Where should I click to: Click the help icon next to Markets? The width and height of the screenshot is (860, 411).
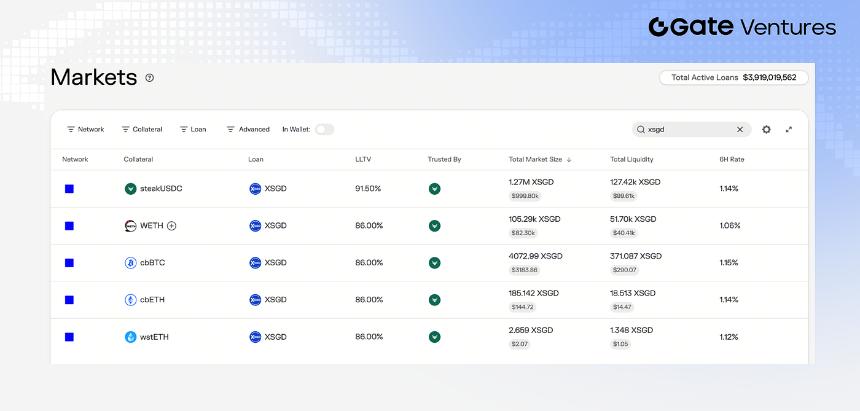(x=149, y=78)
